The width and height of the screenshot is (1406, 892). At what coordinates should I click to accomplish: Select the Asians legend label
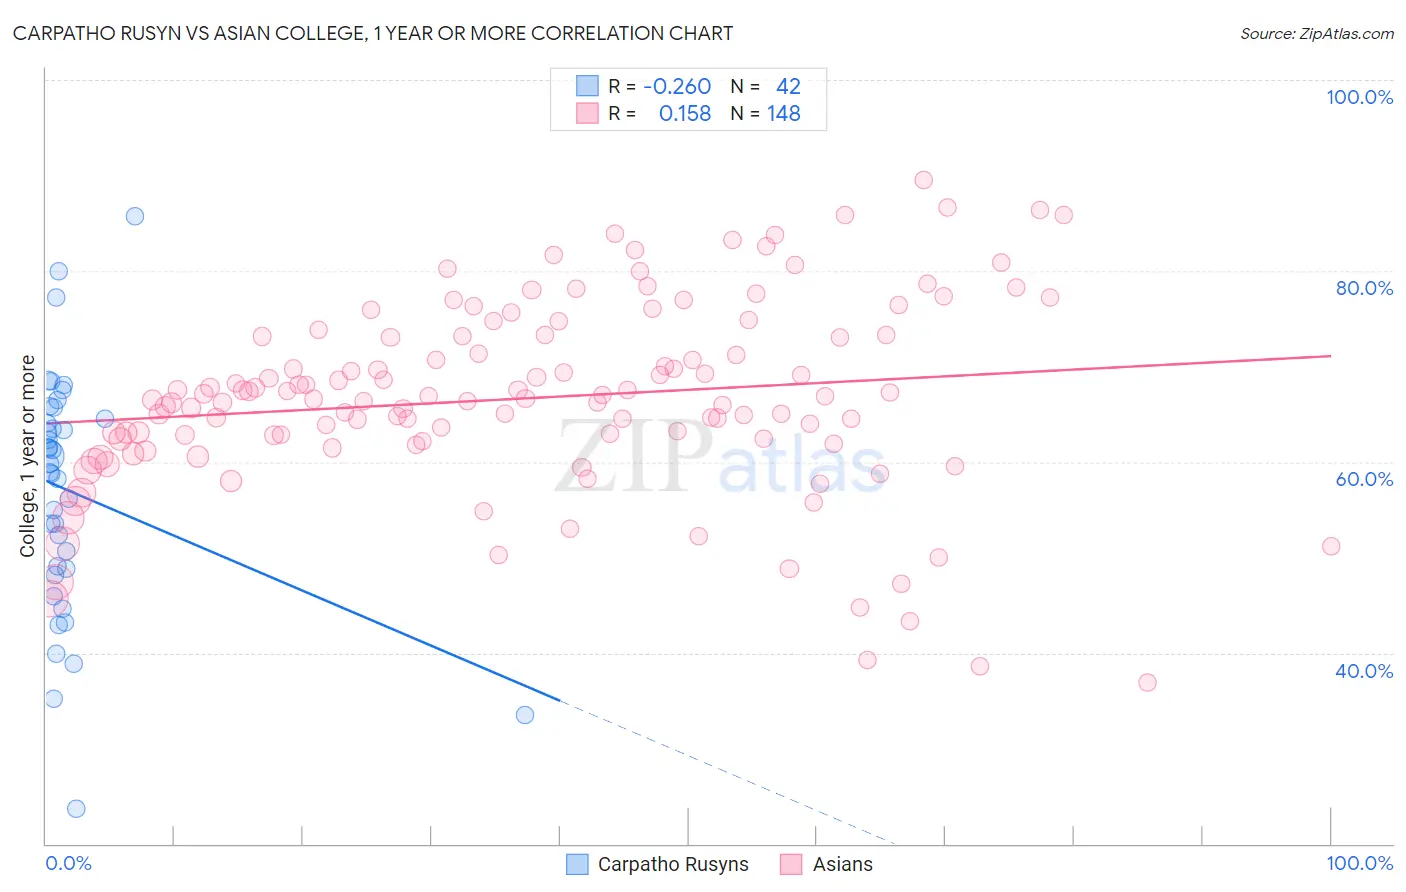click(843, 864)
